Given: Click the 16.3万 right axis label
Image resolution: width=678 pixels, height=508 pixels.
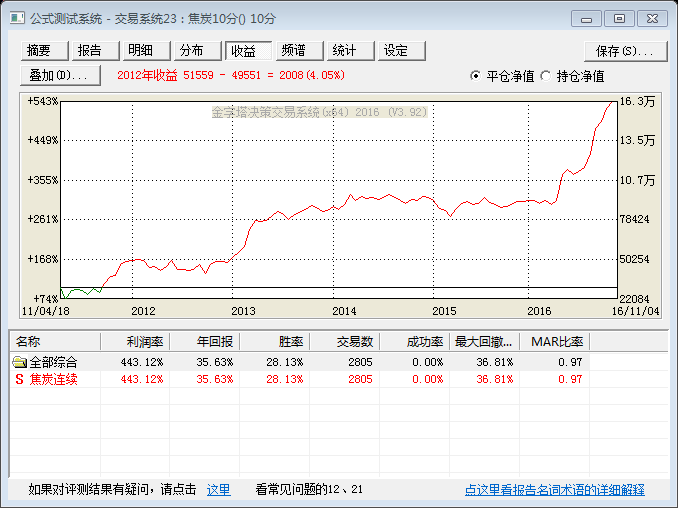Looking at the screenshot, I should [x=637, y=102].
